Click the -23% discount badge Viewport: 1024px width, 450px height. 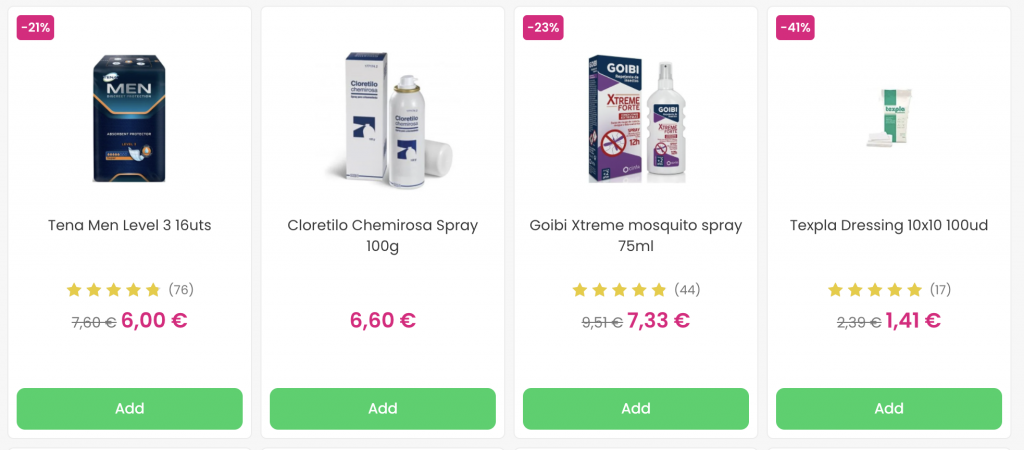point(543,27)
